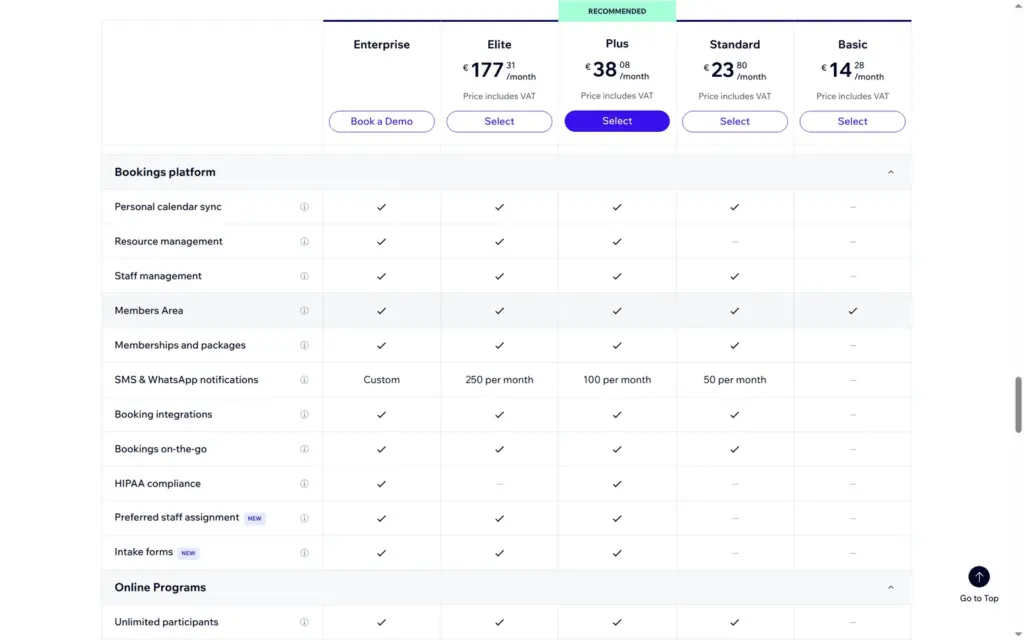Click the Elite price €177.31 per month
The image size is (1024, 640).
(x=499, y=70)
